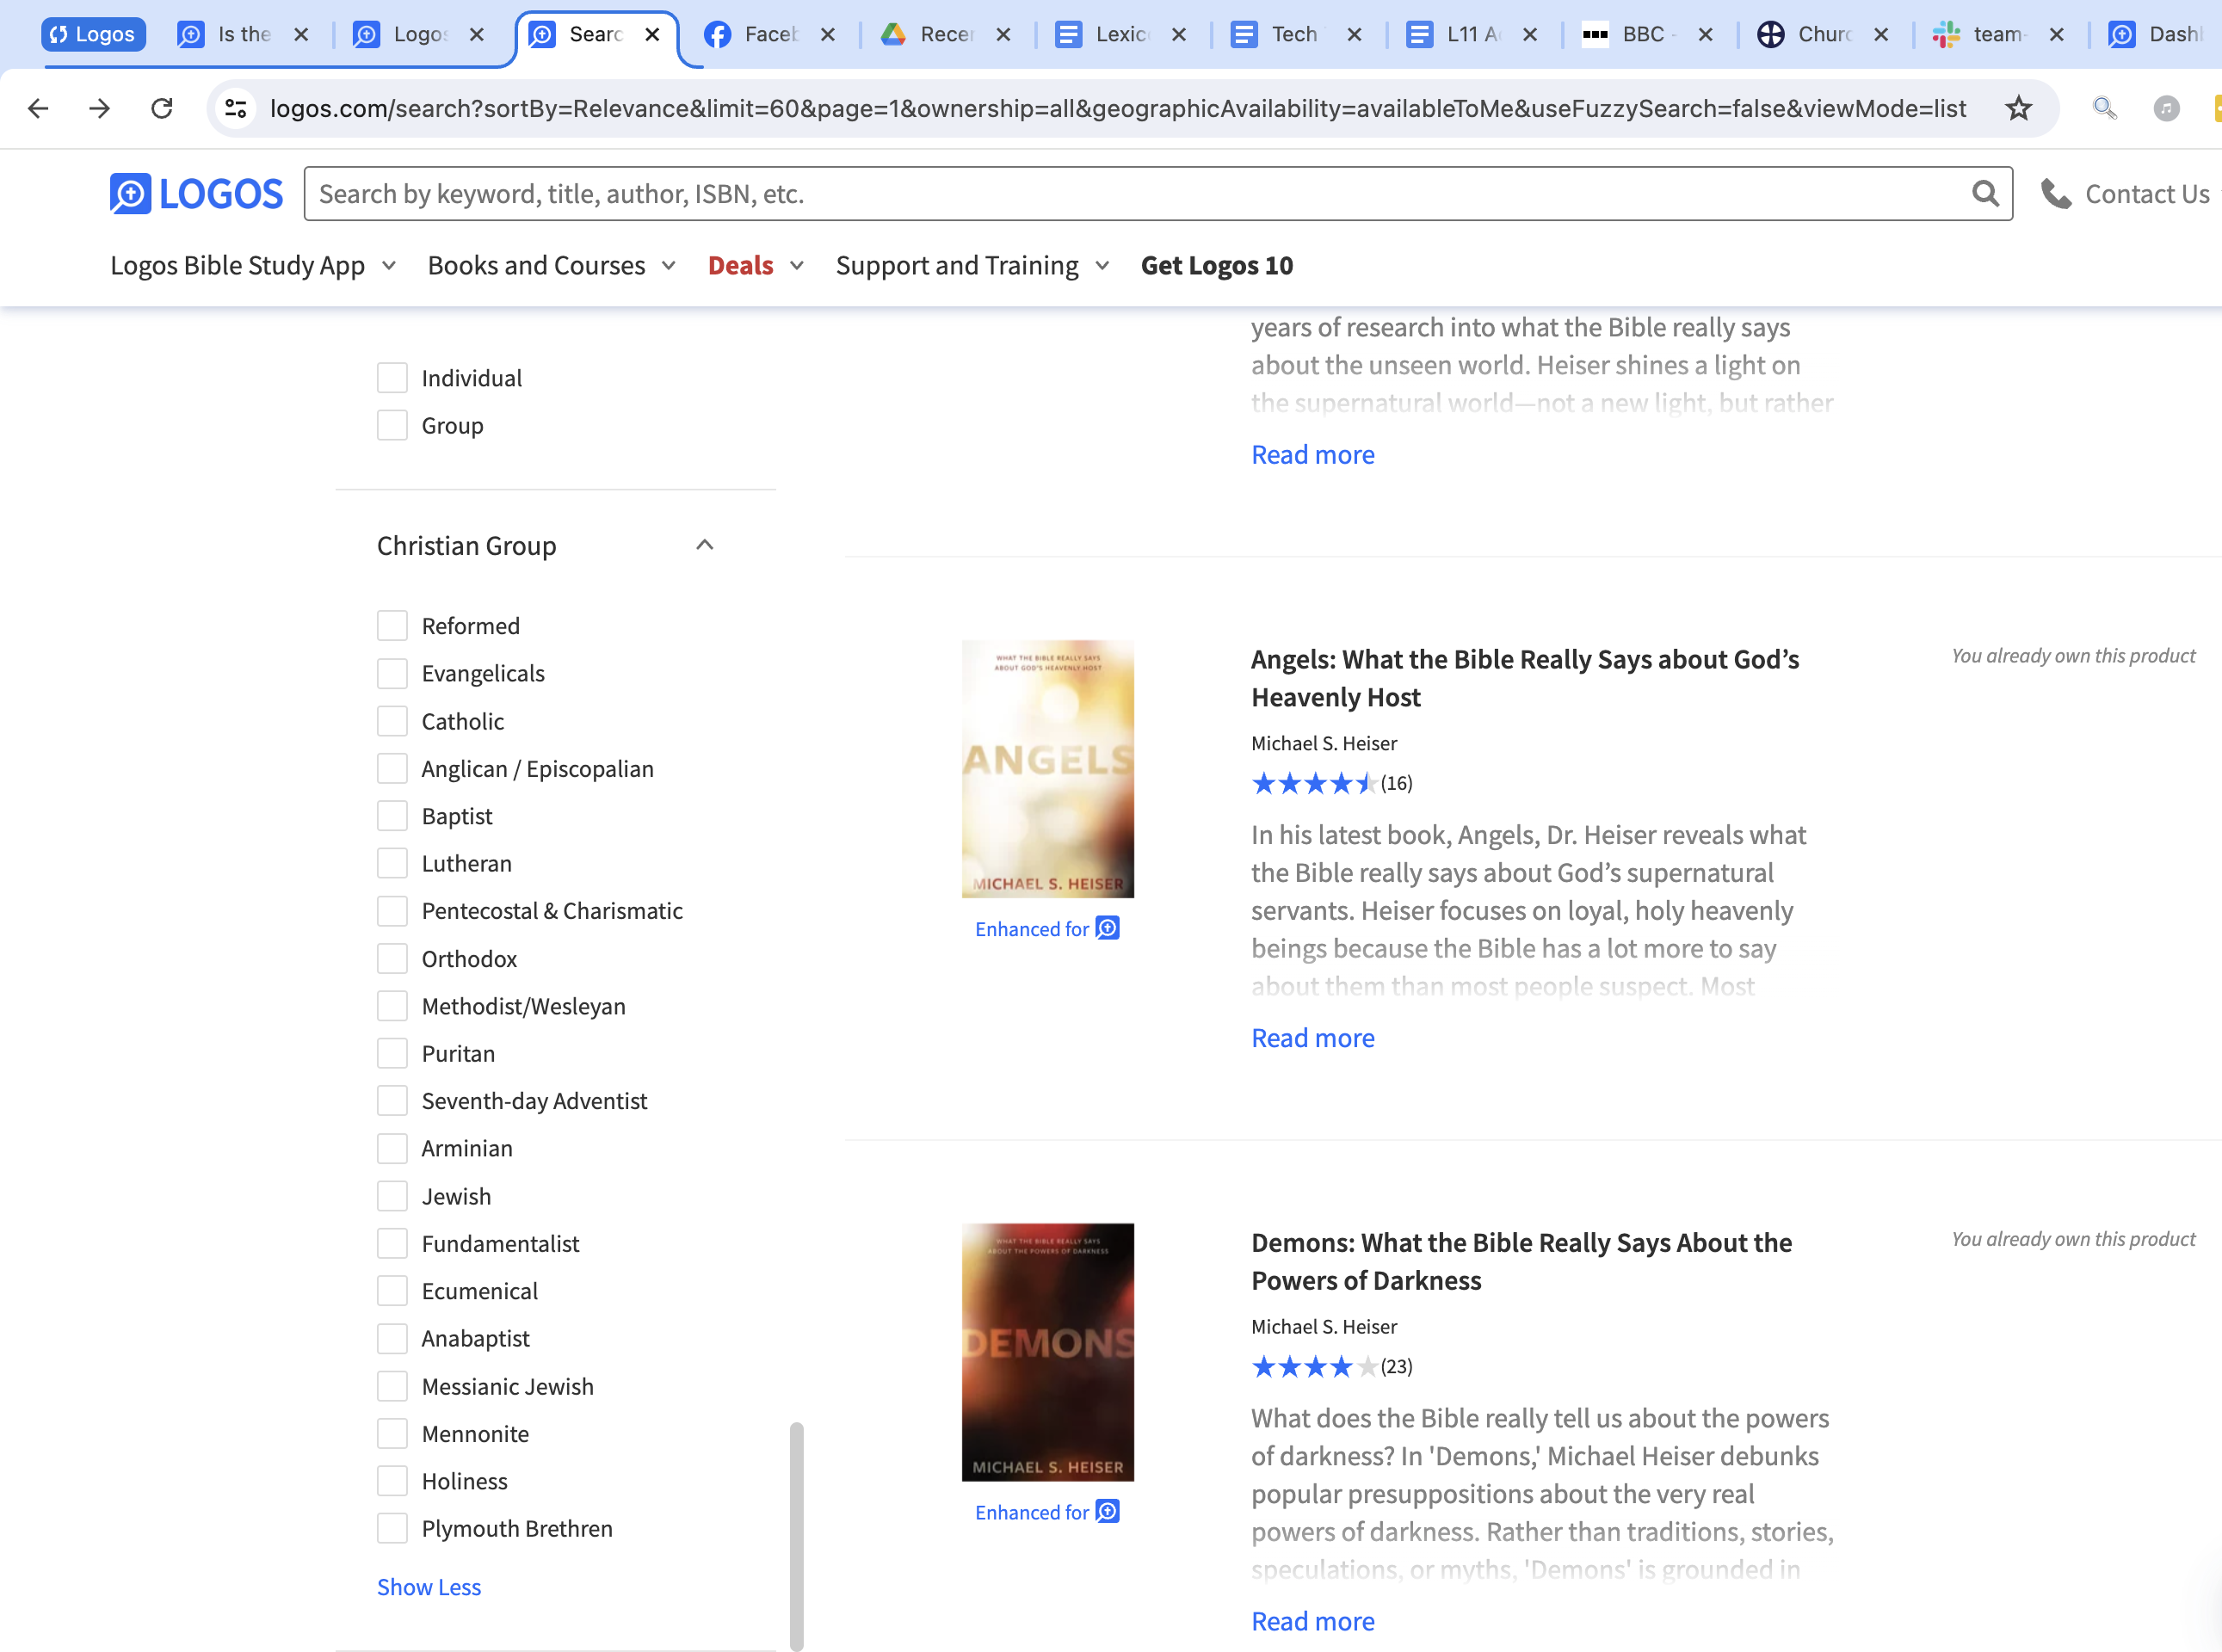Click Show Less under Christian Group
The image size is (2222, 1652).
point(429,1587)
